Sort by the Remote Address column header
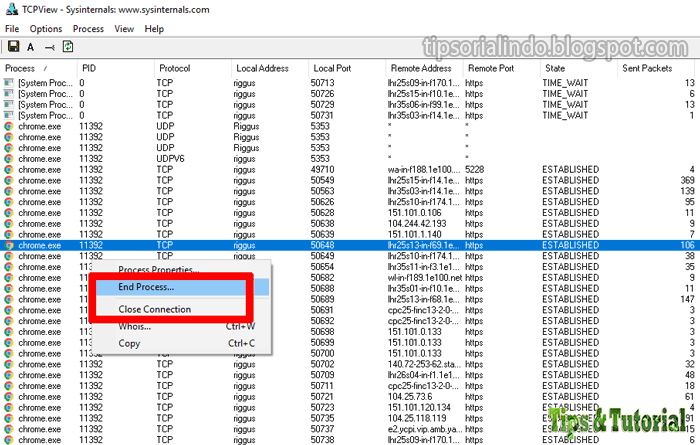 click(425, 68)
